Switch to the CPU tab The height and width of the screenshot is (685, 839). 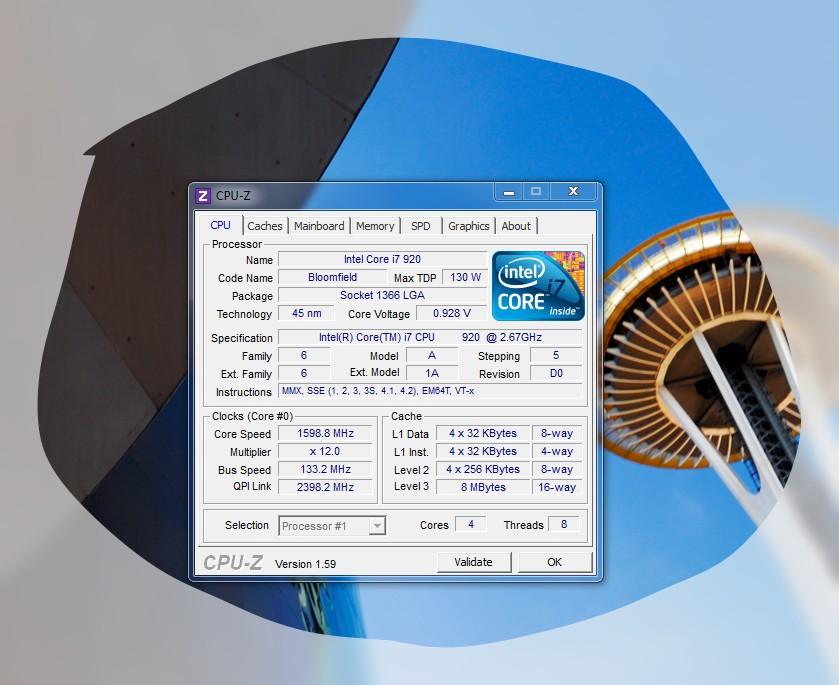click(x=220, y=225)
